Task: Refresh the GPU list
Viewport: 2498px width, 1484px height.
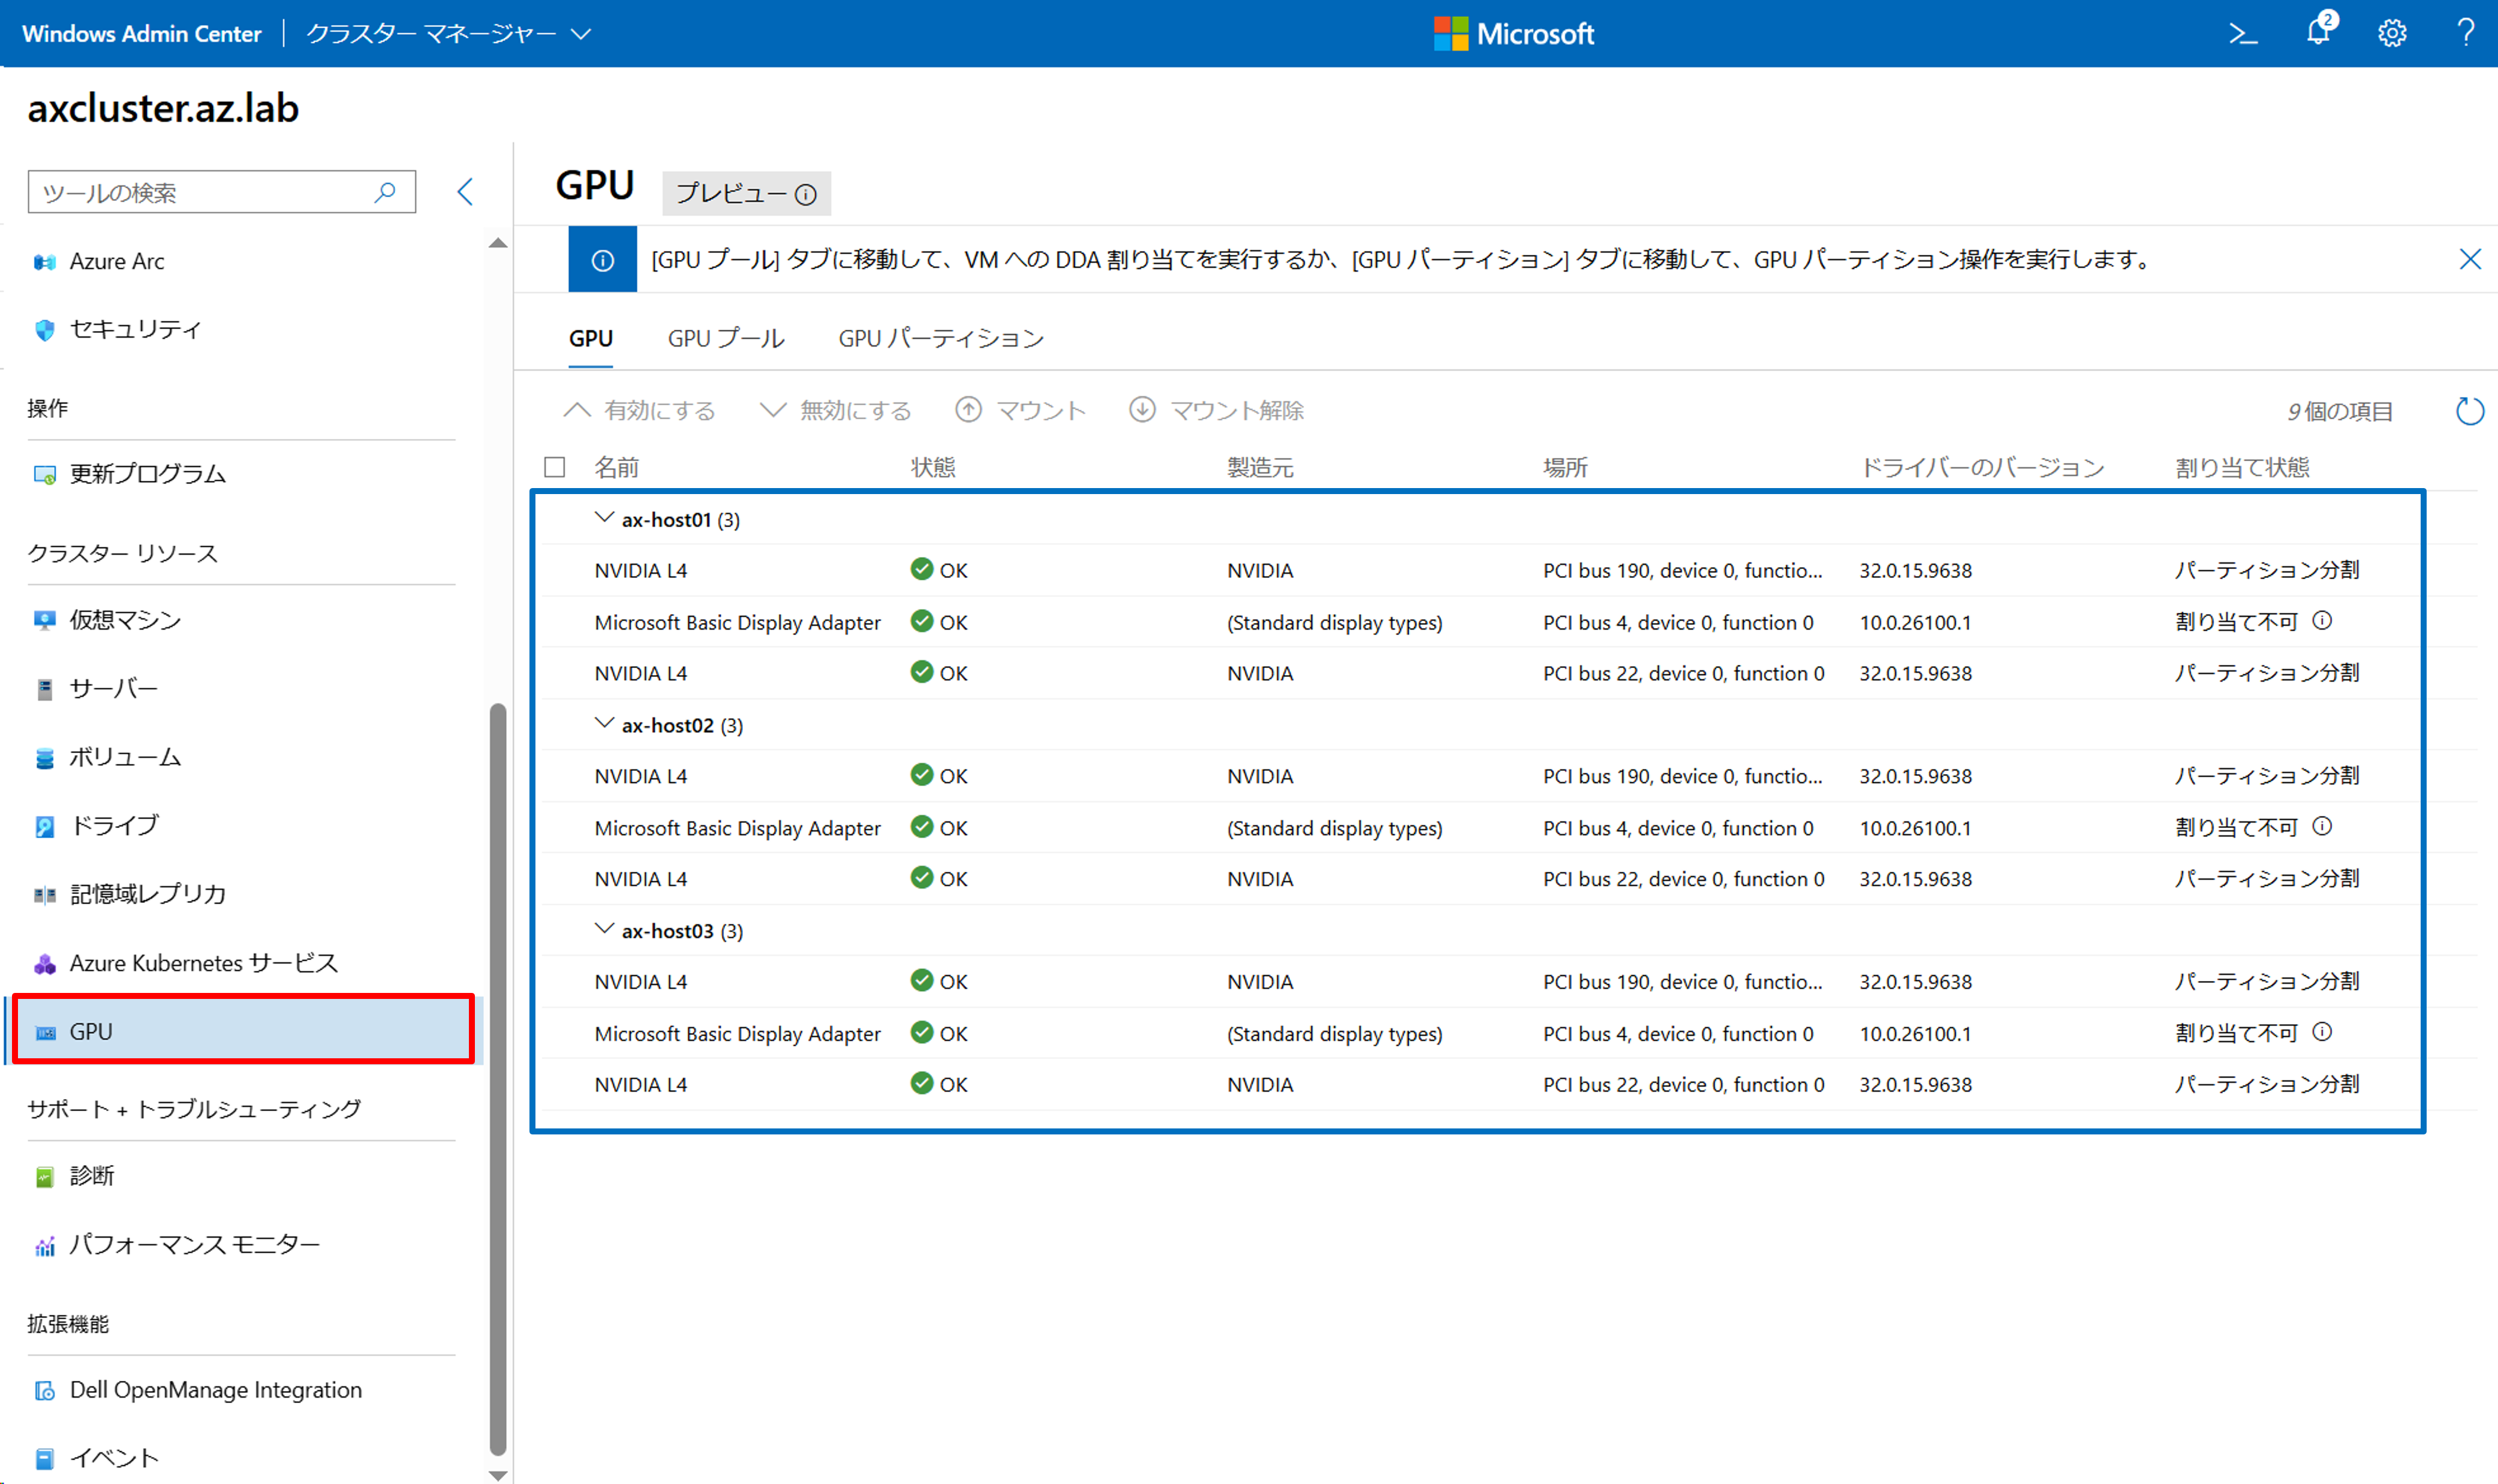Action: [x=2469, y=411]
